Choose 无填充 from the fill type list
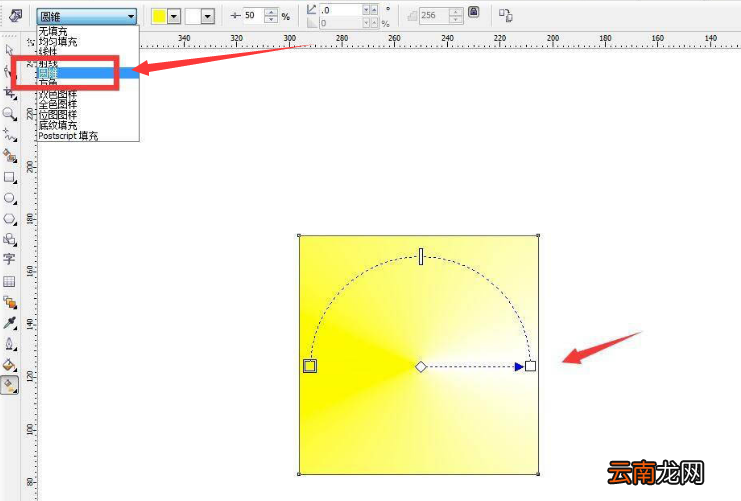Screen dimensions: 741x501 pyautogui.click(x=53, y=31)
